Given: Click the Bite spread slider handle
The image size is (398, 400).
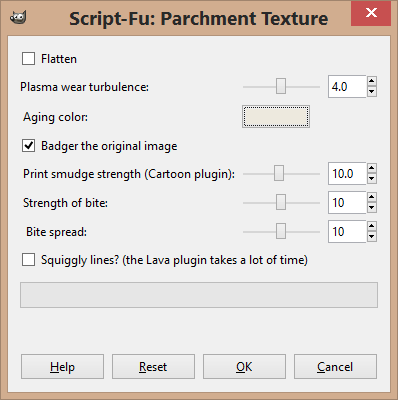Looking at the screenshot, I should coord(281,232).
